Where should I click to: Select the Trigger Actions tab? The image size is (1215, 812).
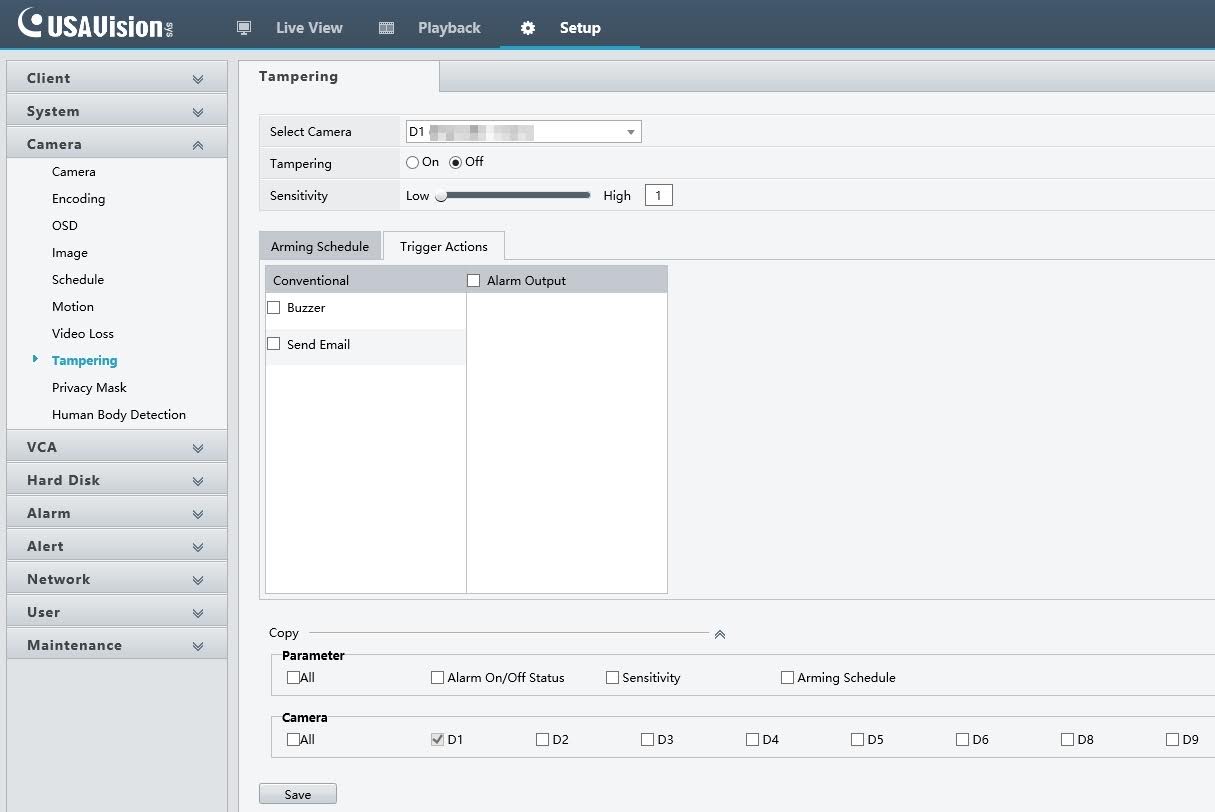point(444,246)
